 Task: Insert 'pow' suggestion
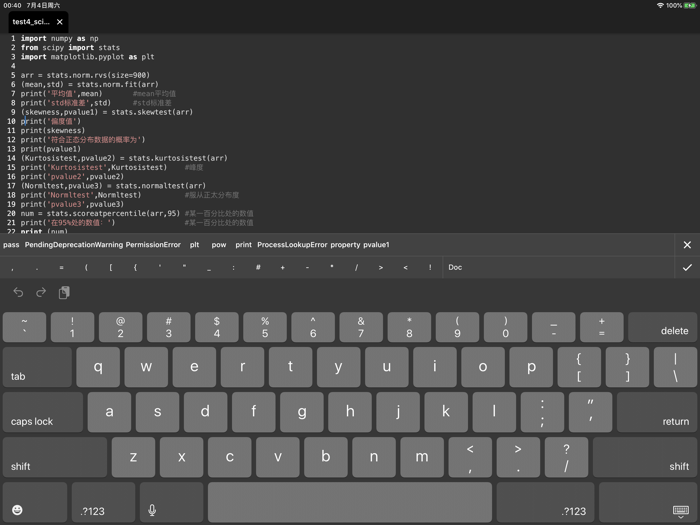click(x=219, y=245)
